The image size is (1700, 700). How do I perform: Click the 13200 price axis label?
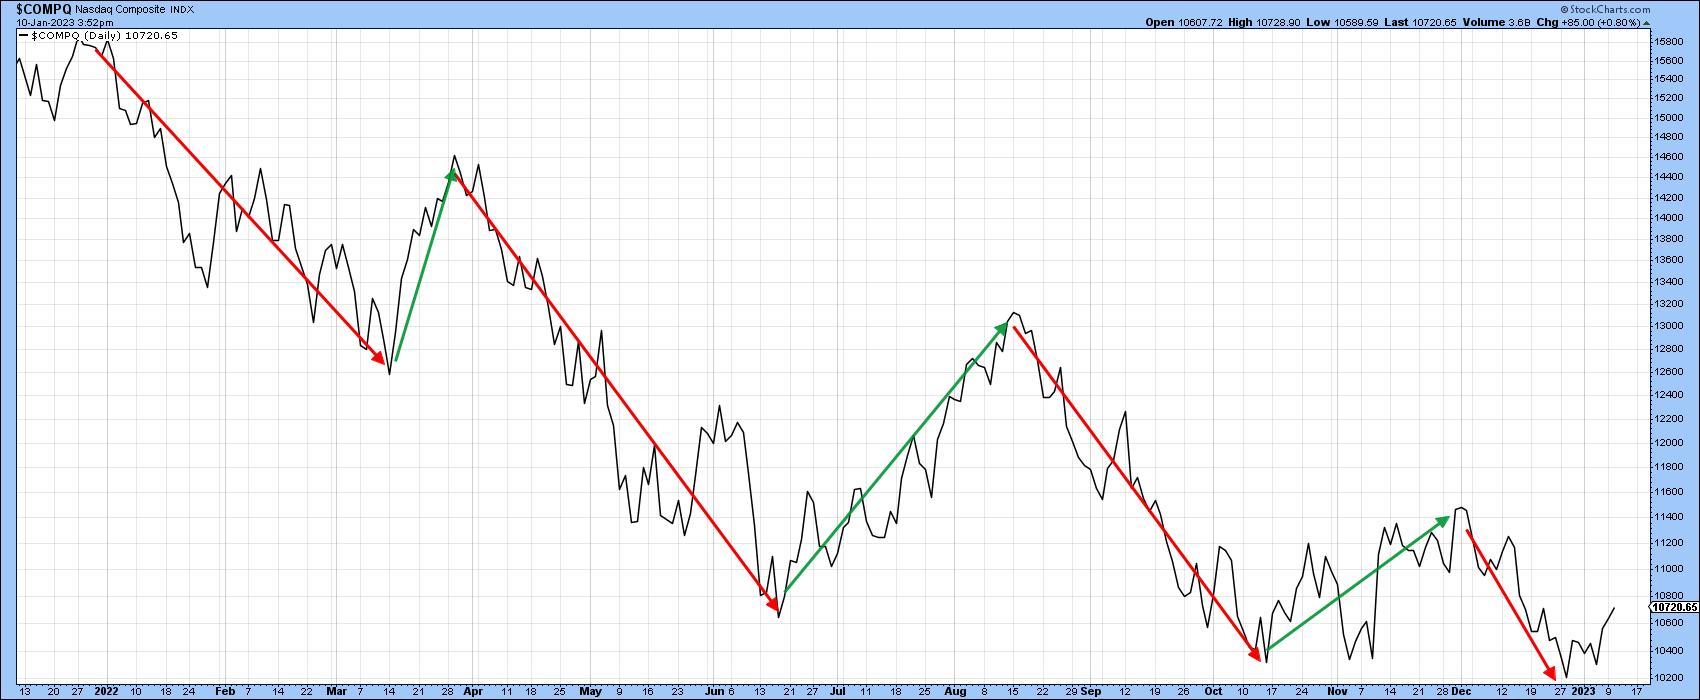tap(1669, 304)
